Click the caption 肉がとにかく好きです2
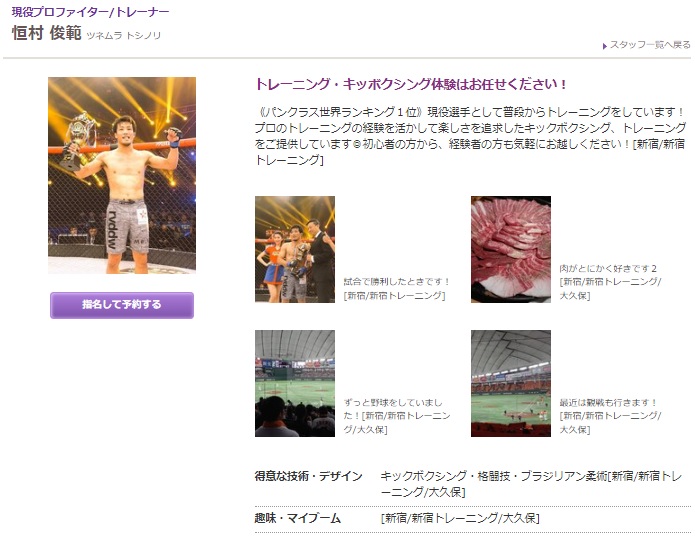 (x=608, y=269)
